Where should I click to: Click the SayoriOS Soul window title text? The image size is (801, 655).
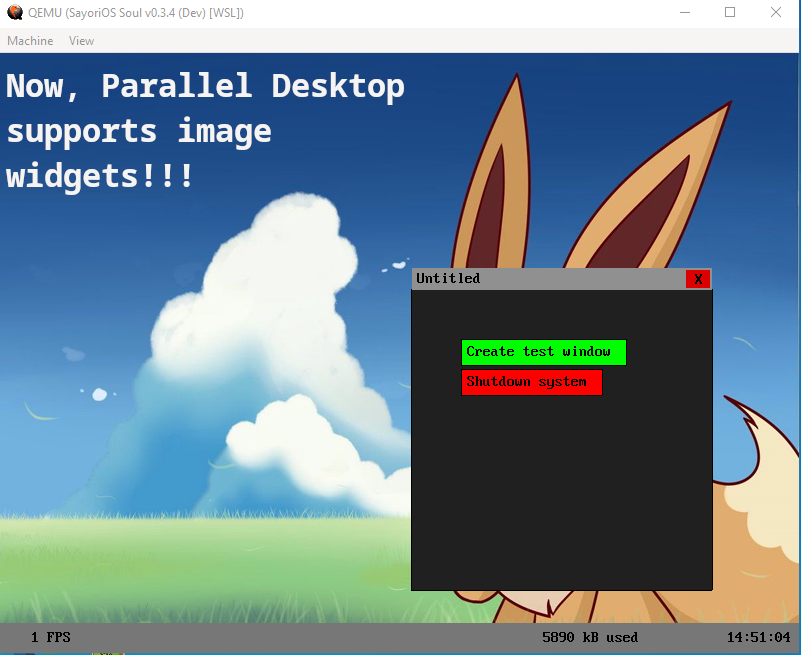pyautogui.click(x=136, y=12)
